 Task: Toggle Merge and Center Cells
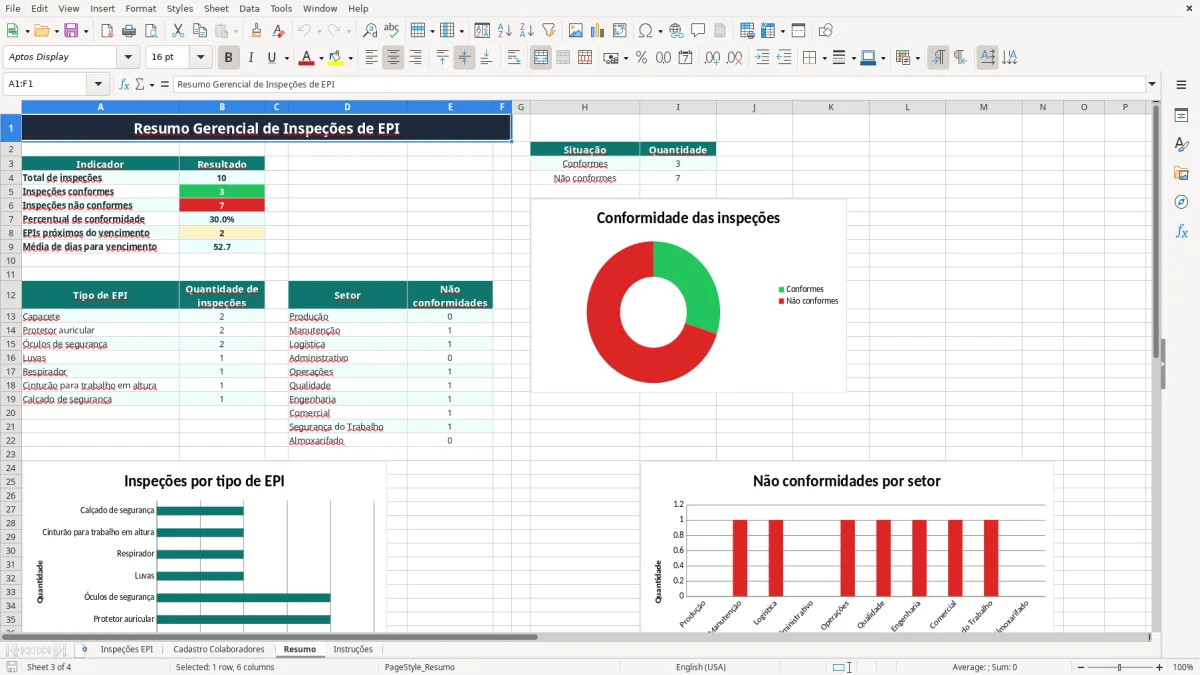coord(541,58)
